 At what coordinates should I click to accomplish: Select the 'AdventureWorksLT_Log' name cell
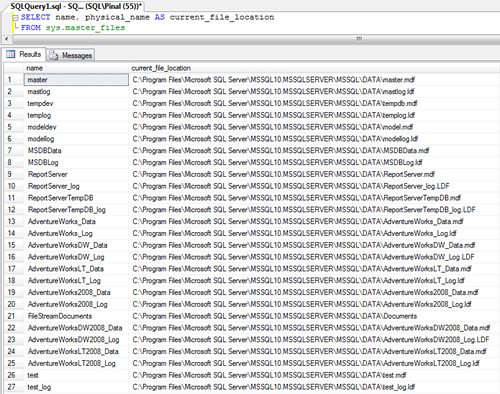(76, 281)
